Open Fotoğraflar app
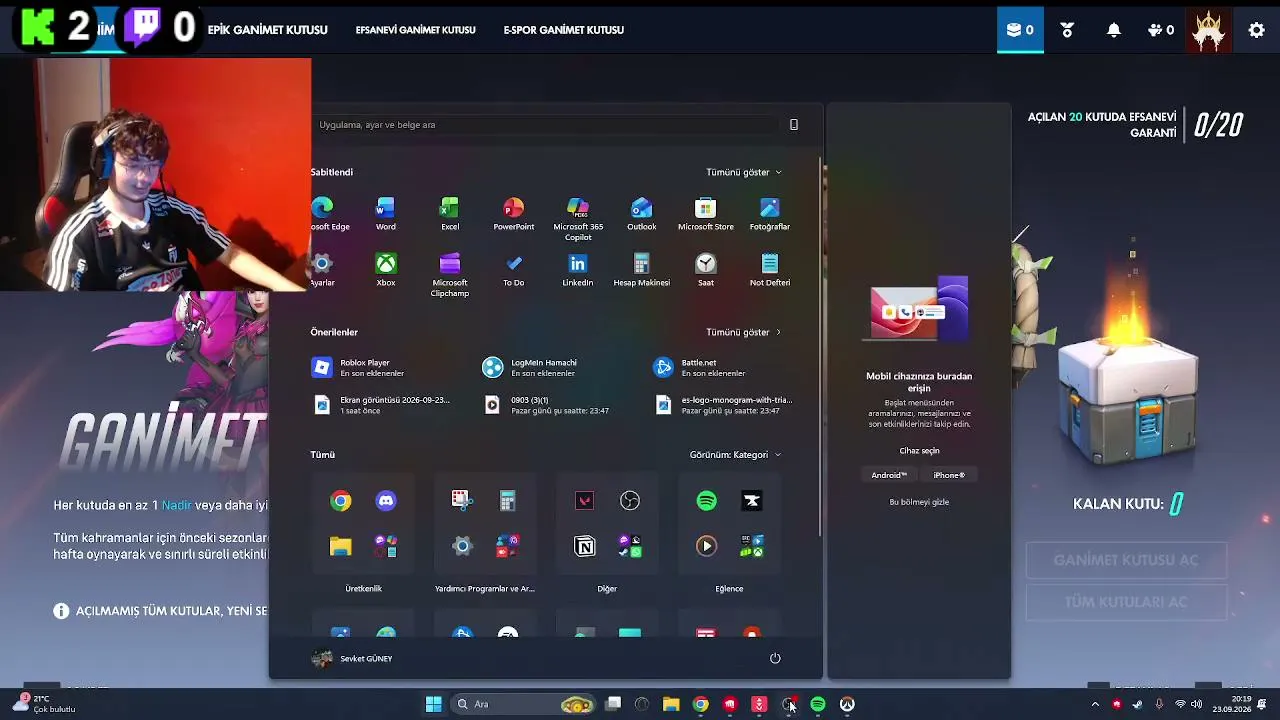 coord(770,213)
